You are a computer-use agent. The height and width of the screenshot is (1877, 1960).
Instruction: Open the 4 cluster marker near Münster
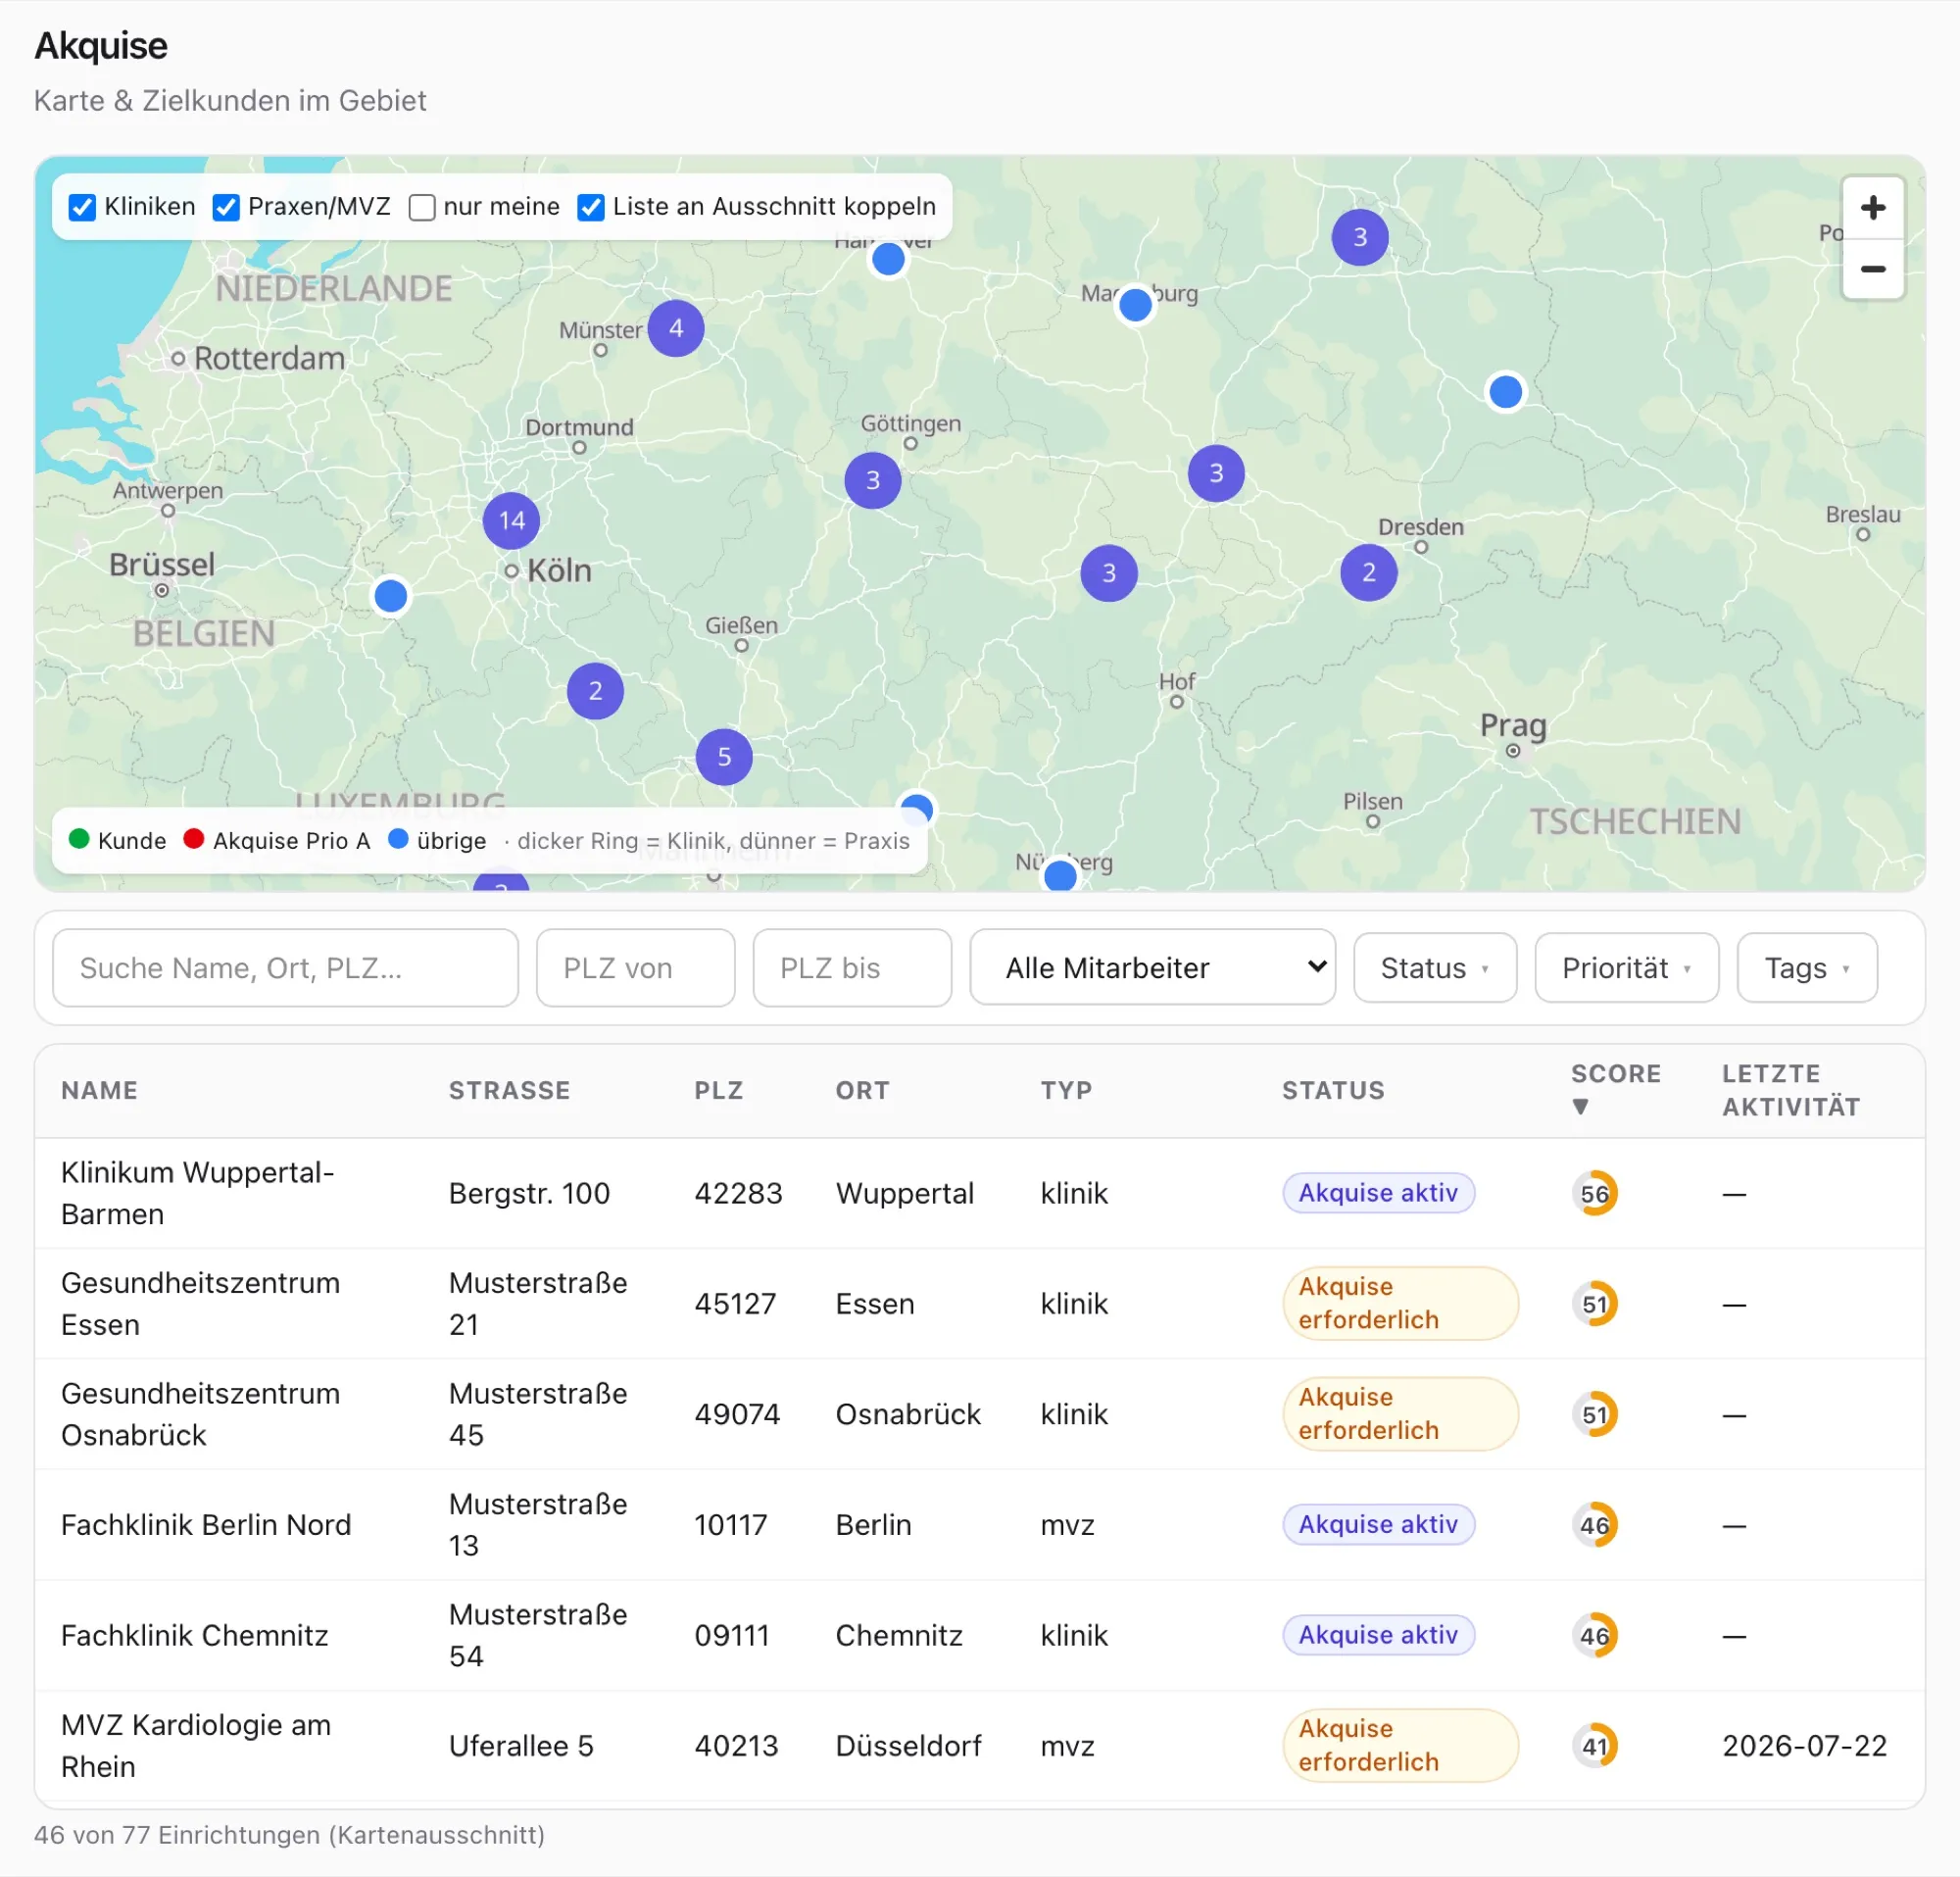coord(676,328)
